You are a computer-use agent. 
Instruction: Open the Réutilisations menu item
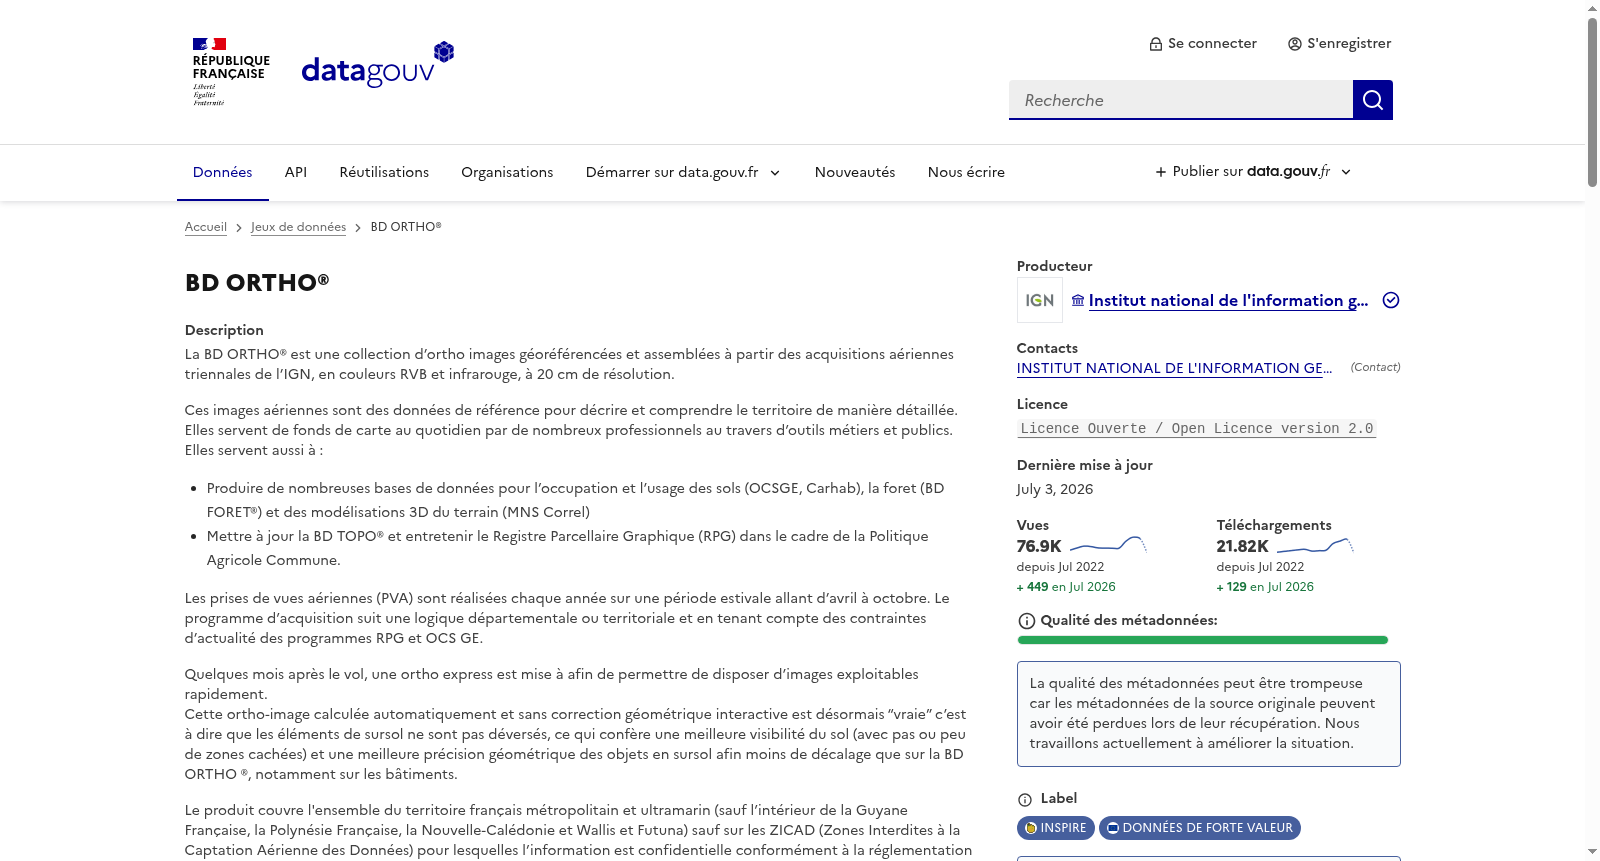click(x=384, y=172)
